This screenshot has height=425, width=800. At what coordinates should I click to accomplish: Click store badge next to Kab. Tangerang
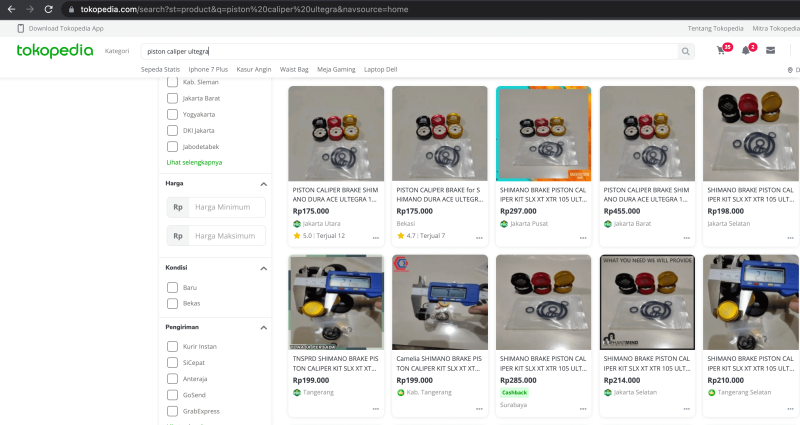point(401,392)
